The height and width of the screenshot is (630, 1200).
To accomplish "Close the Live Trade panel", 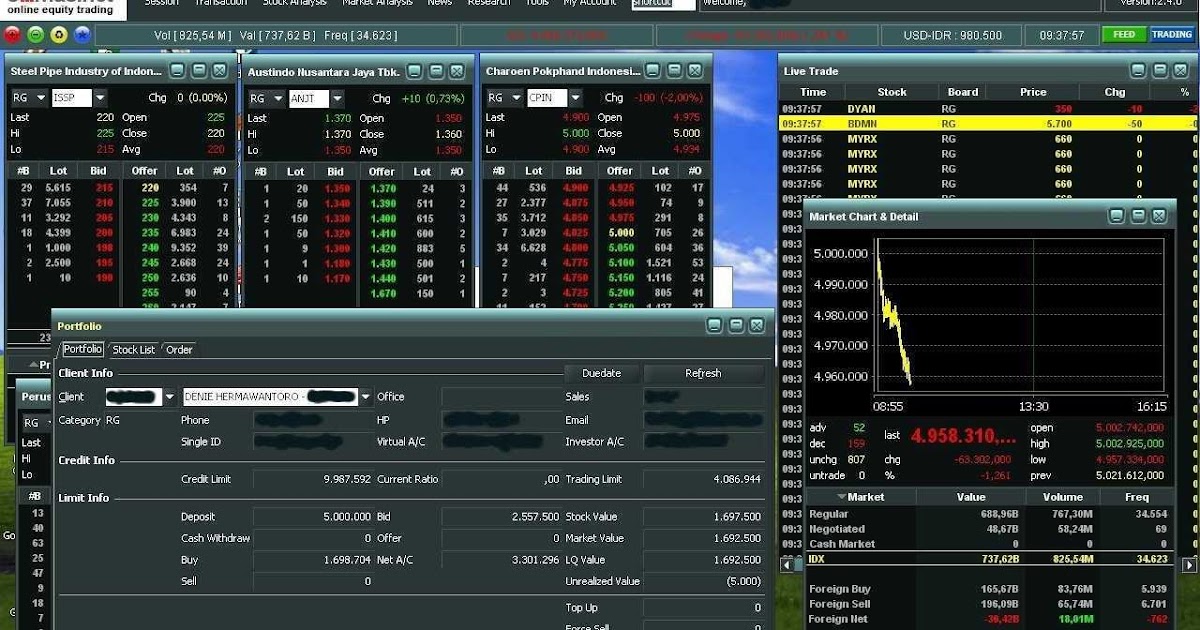I will click(x=1180, y=71).
